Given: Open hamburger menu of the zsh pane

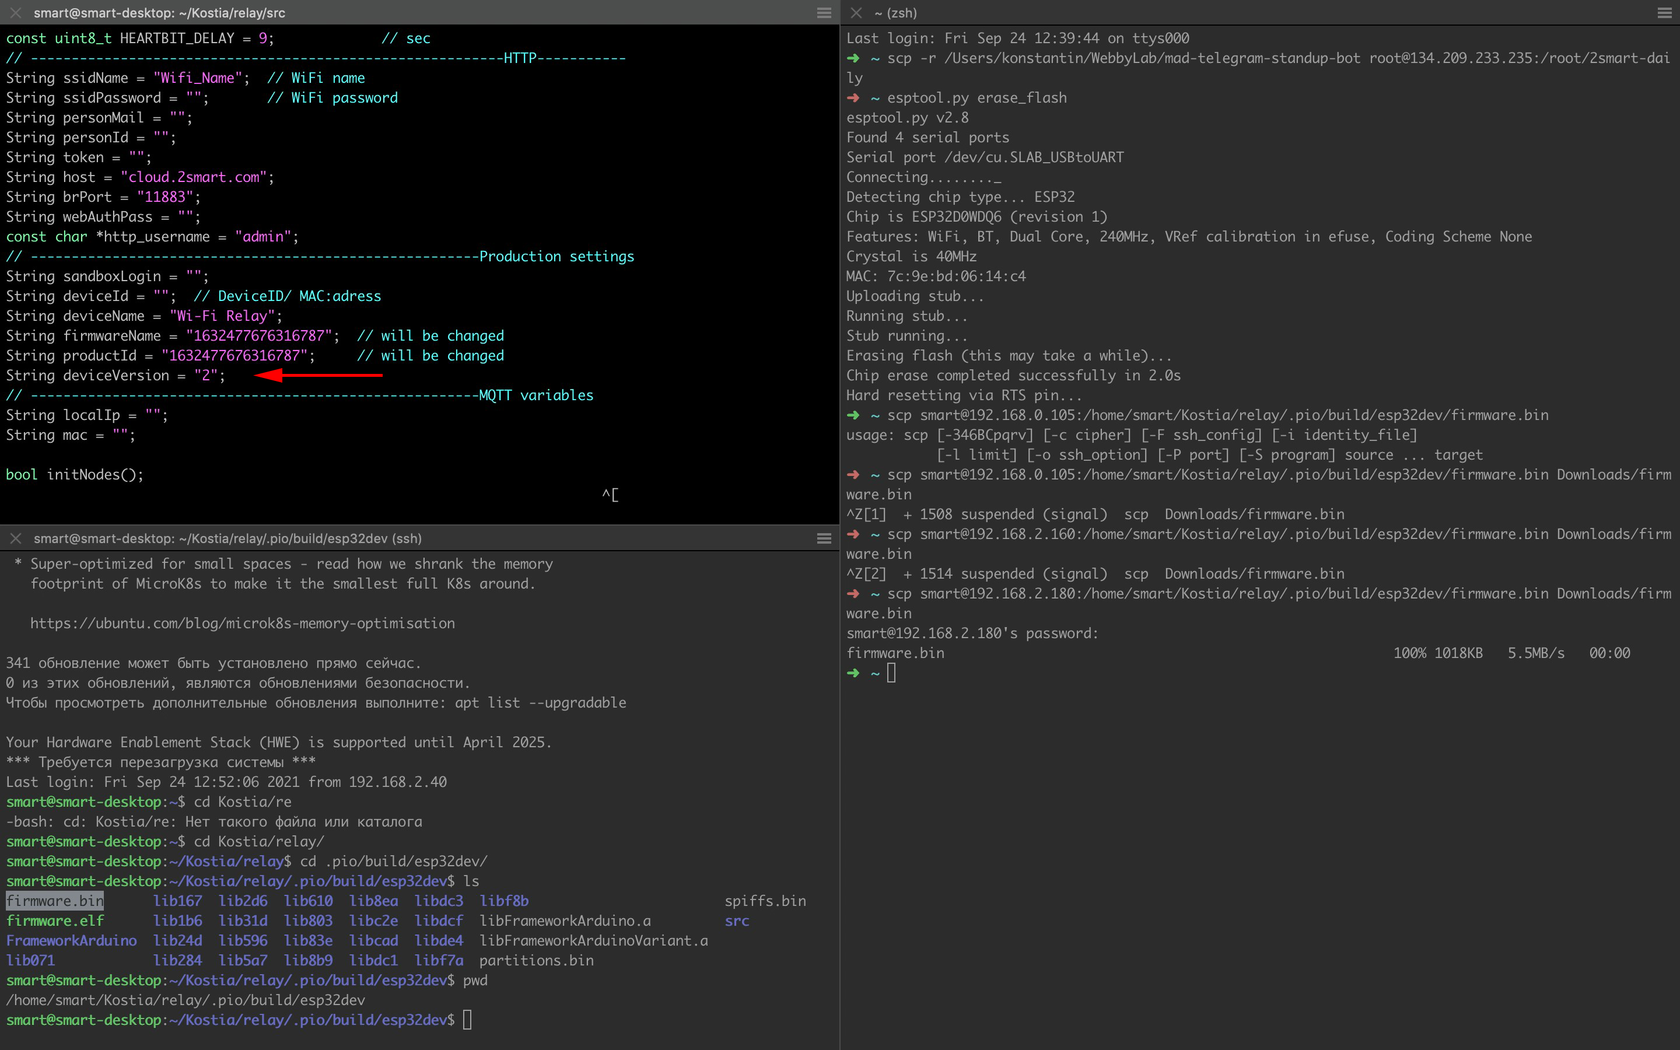Looking at the screenshot, I should tap(1665, 13).
